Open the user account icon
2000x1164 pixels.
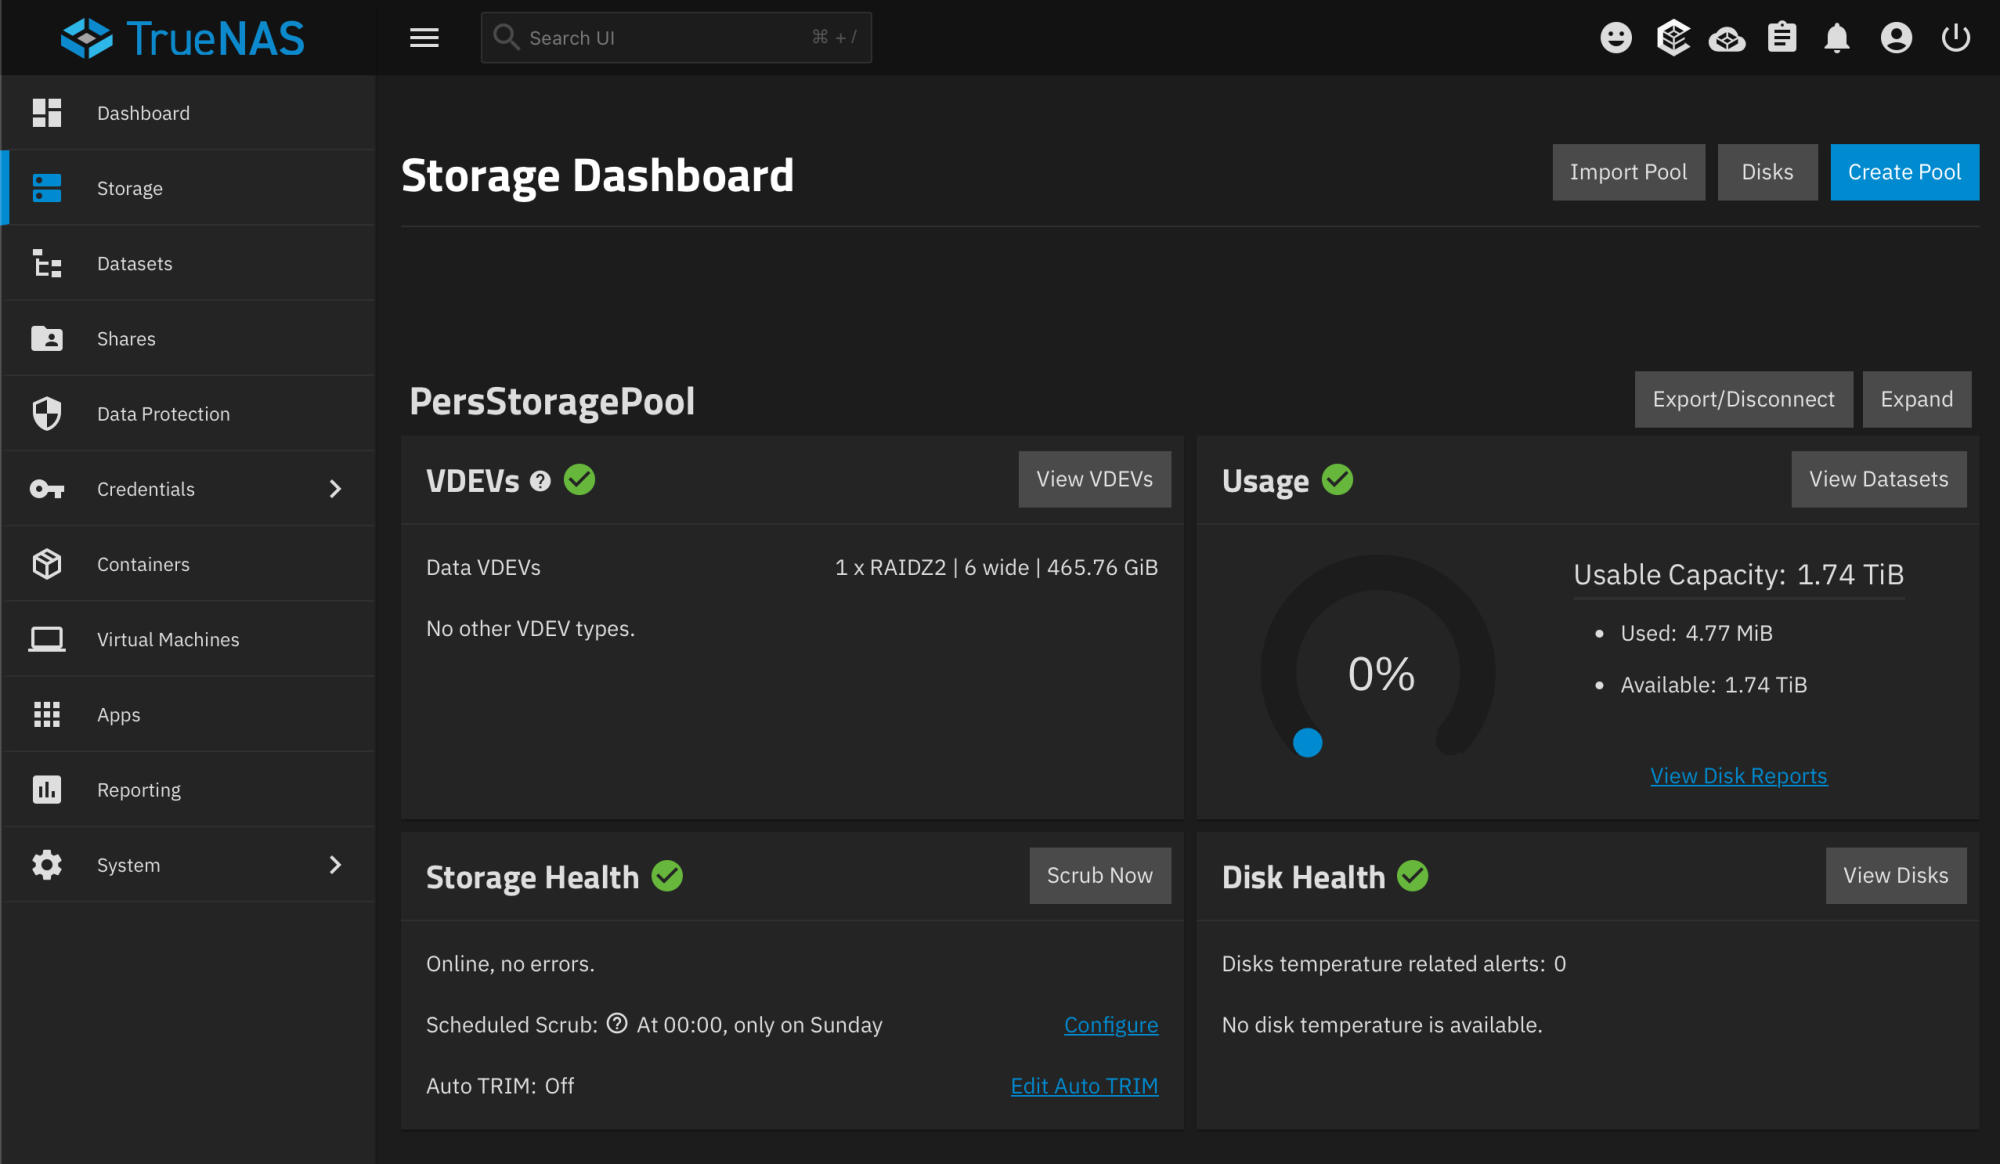[x=1896, y=38]
